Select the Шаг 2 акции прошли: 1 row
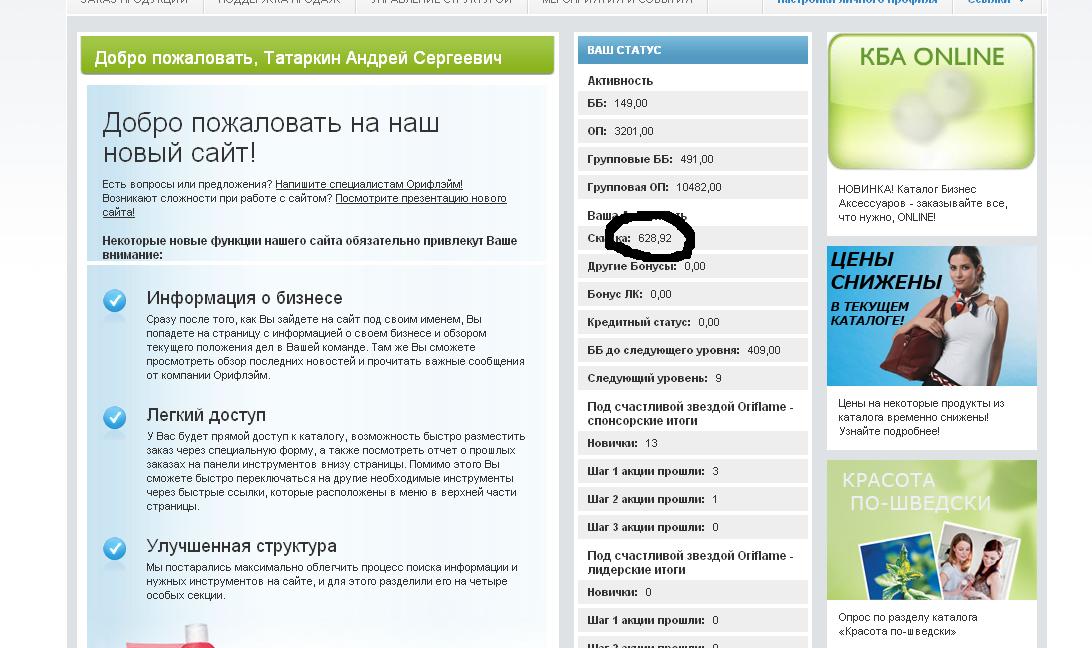 [693, 499]
